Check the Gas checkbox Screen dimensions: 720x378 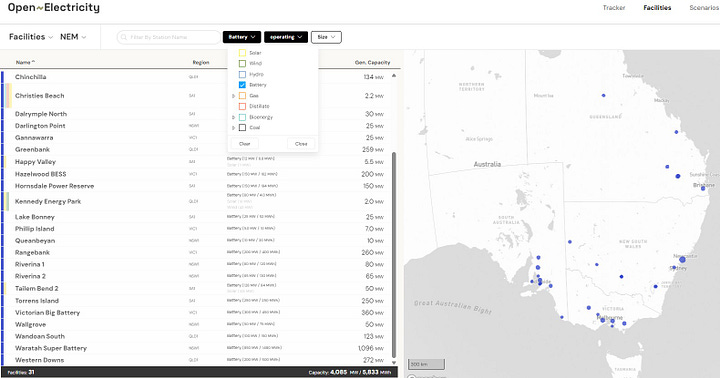[242, 96]
